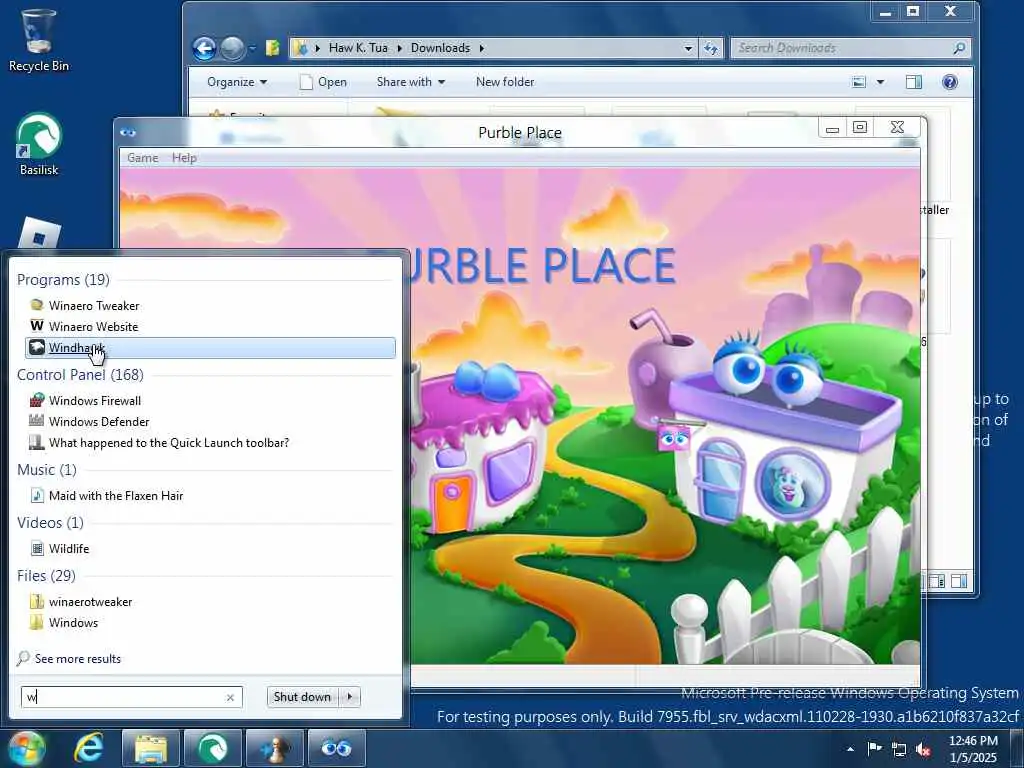1024x768 pixels.
Task: Go forward in Downloads Explorer window
Action: [232, 48]
